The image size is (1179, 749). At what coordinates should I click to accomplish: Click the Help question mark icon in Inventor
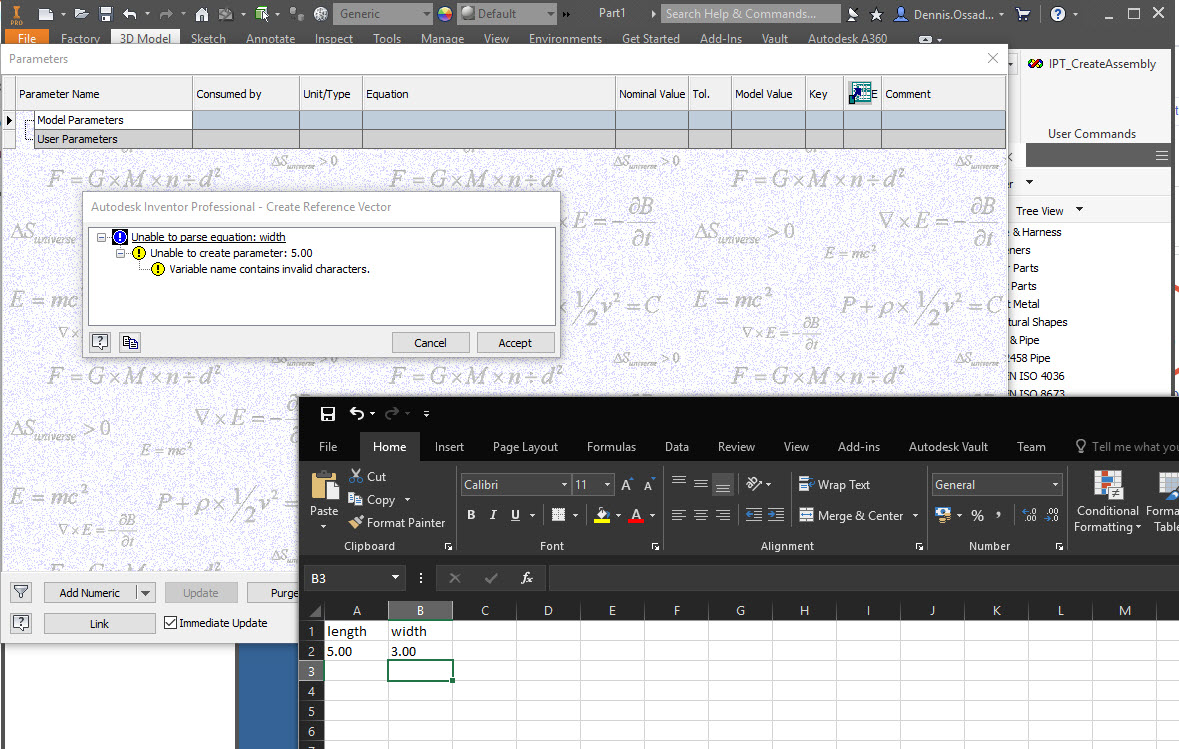tap(1058, 14)
